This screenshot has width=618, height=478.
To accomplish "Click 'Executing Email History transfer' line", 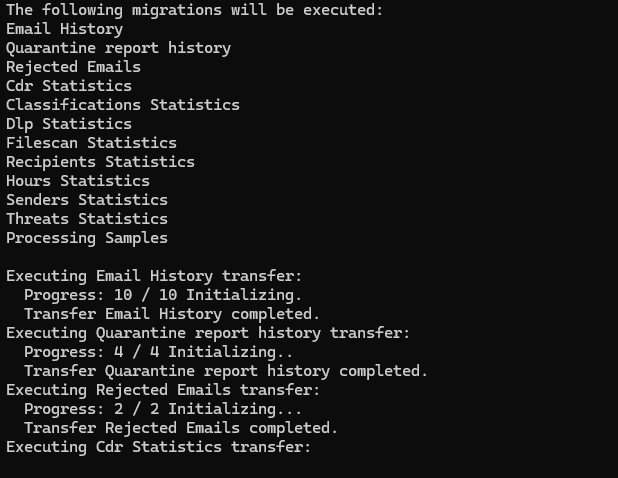I will click(154, 276).
